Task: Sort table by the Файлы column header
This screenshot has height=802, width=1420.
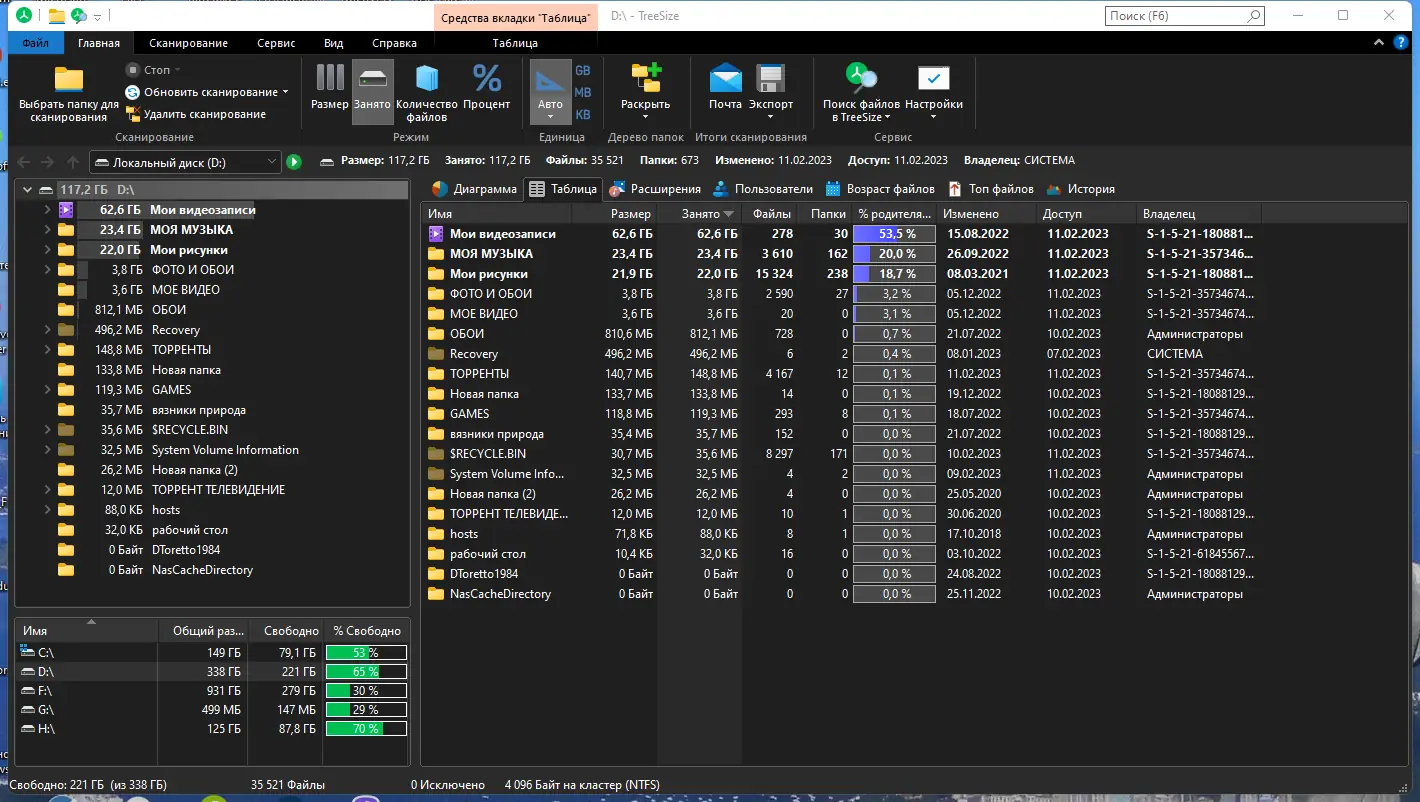Action: [x=771, y=214]
